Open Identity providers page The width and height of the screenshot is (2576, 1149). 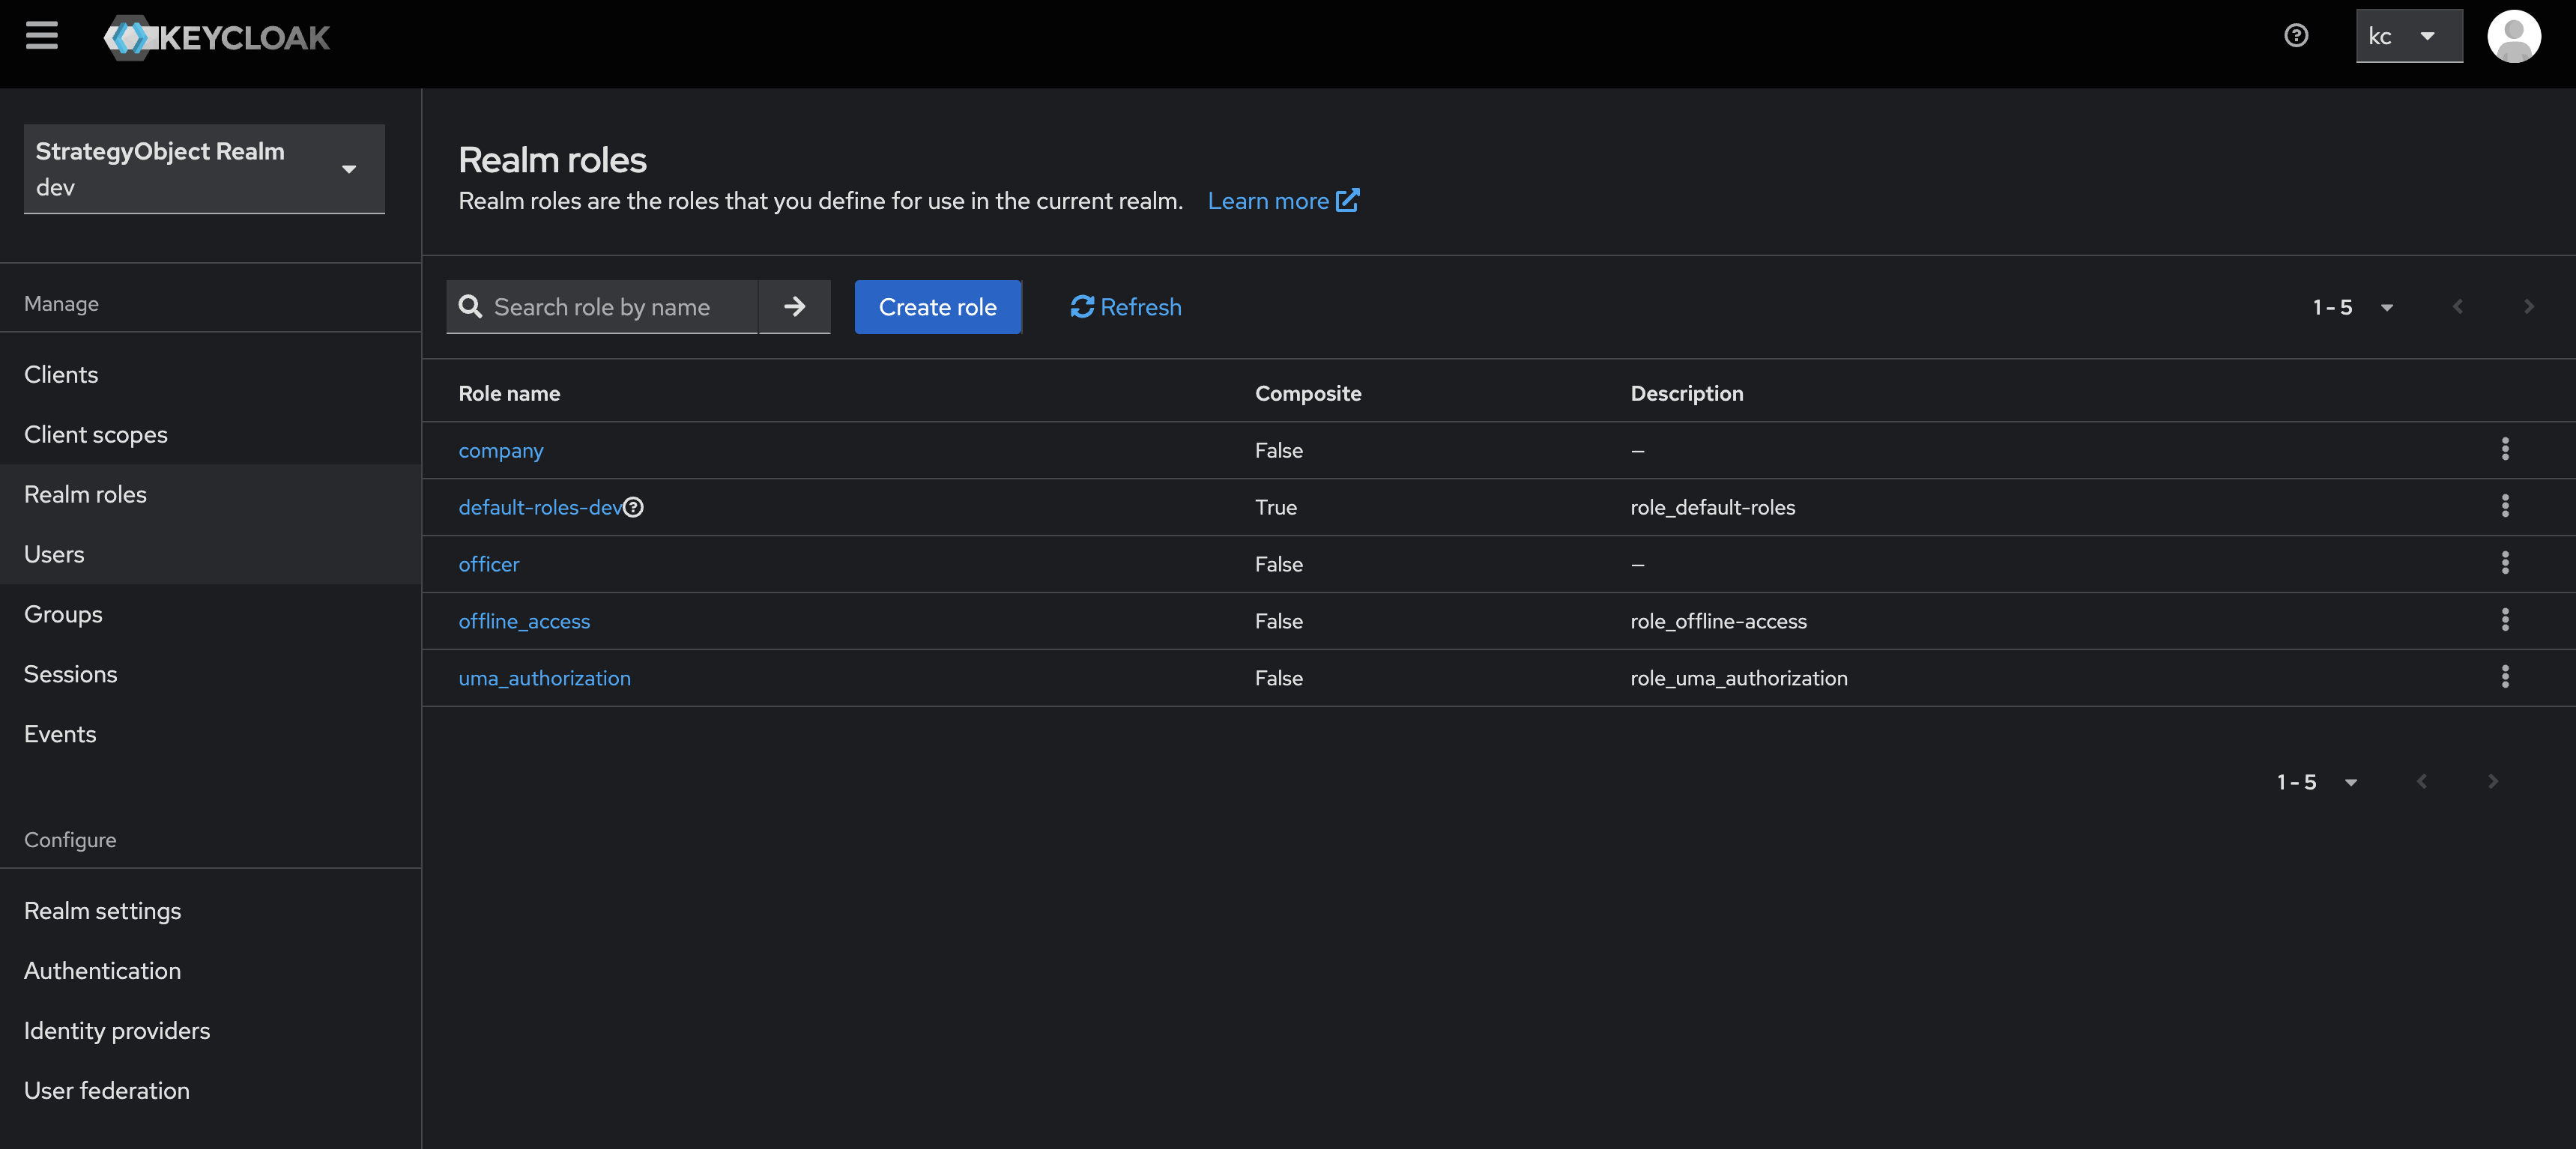117,1030
